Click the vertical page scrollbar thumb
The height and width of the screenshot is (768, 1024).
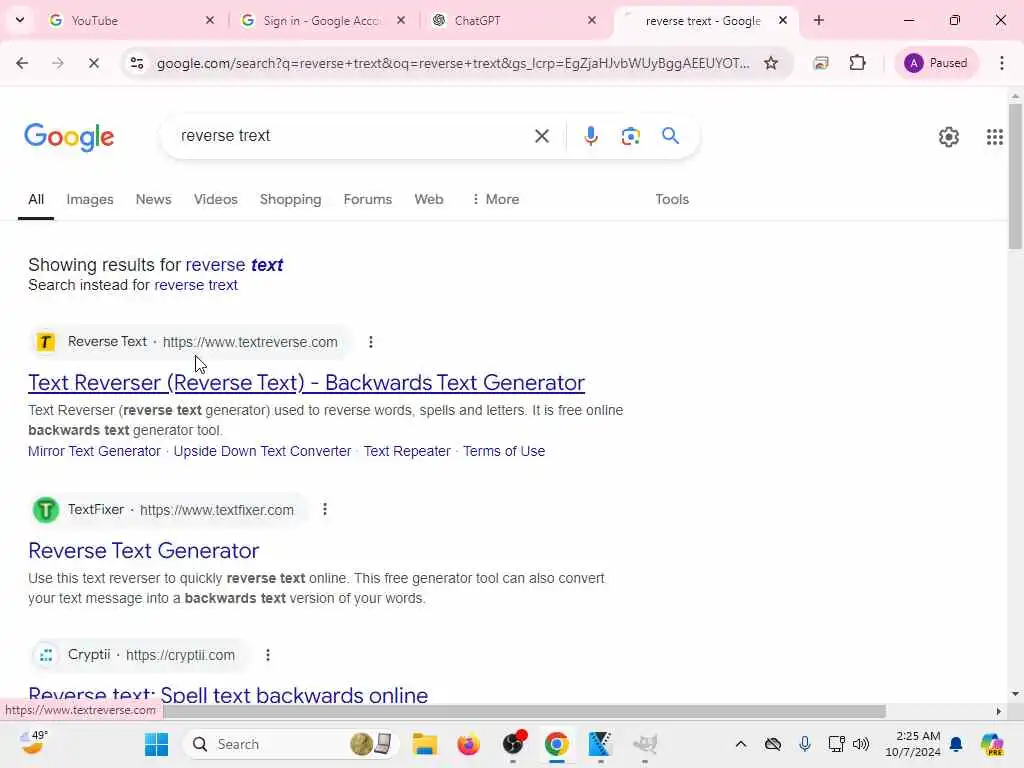(x=1015, y=176)
